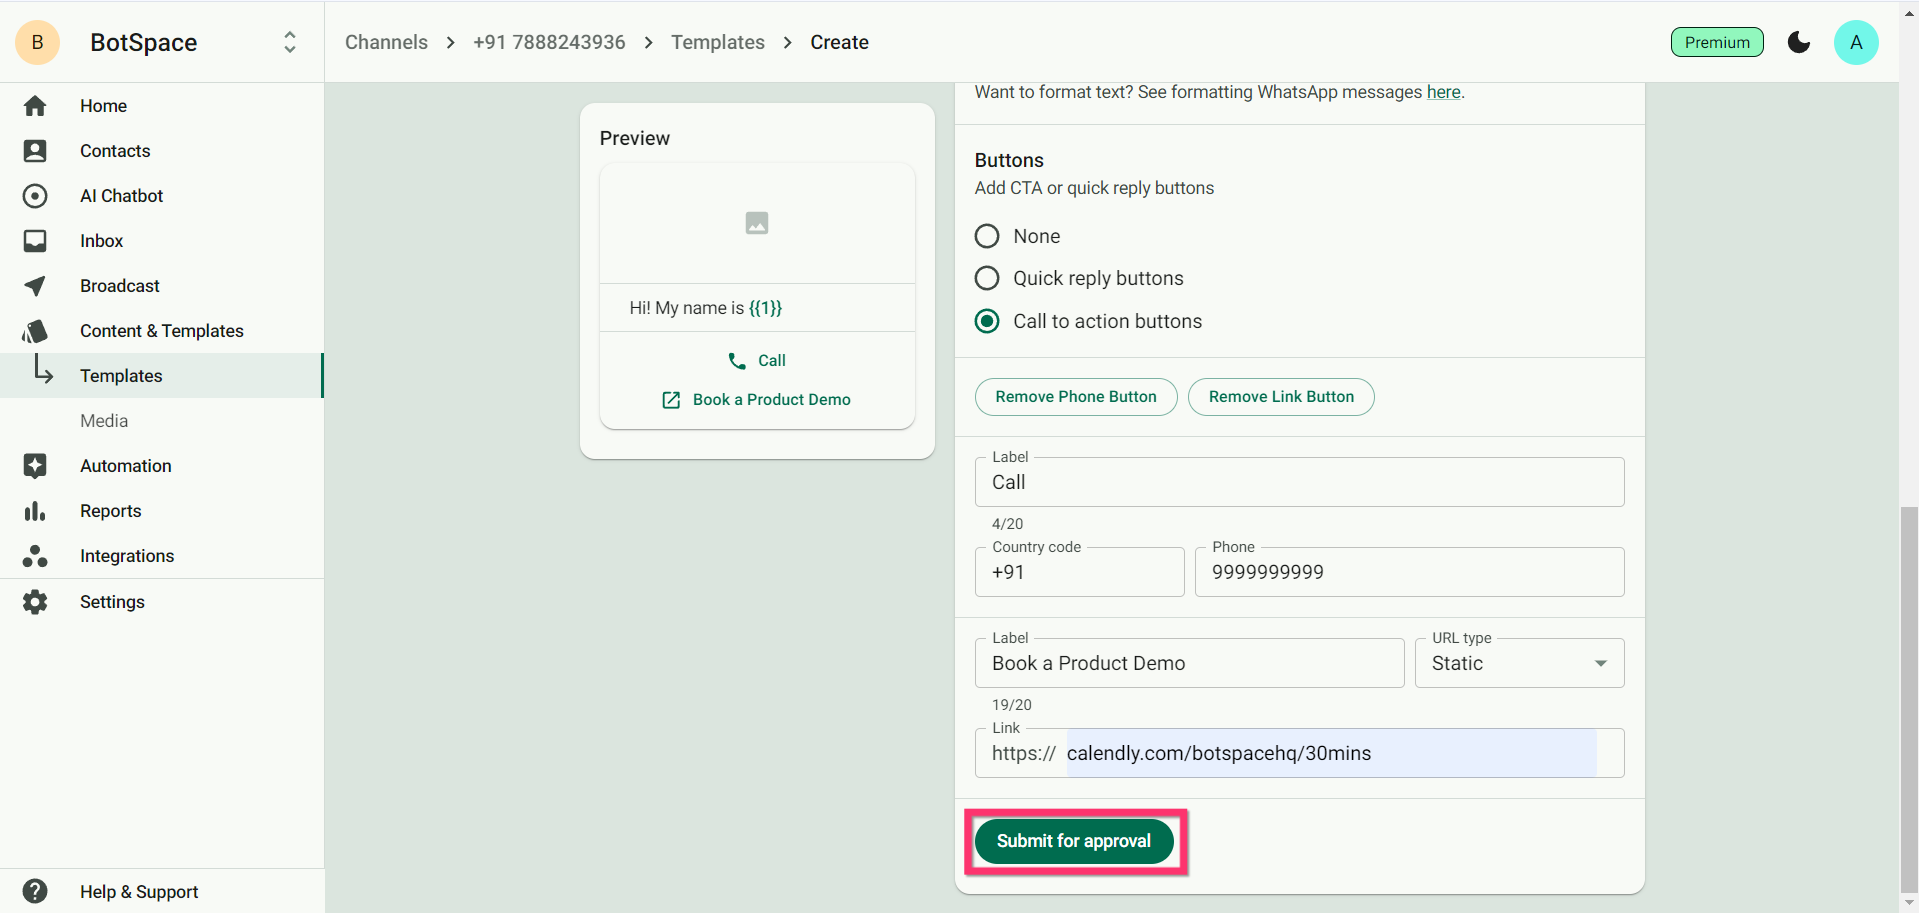
Task: Click the Home house icon
Action: [x=35, y=106]
